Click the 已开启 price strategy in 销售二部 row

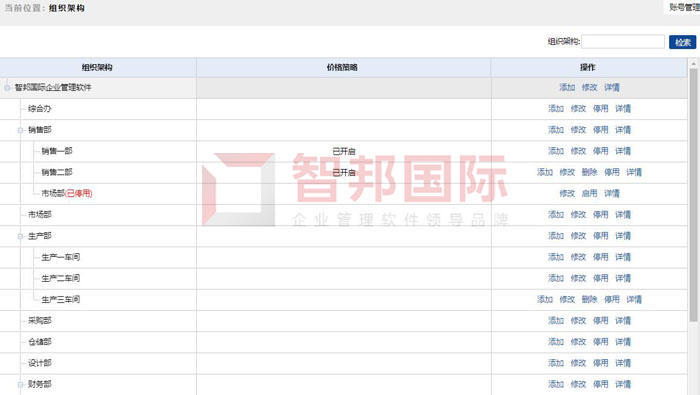click(344, 172)
